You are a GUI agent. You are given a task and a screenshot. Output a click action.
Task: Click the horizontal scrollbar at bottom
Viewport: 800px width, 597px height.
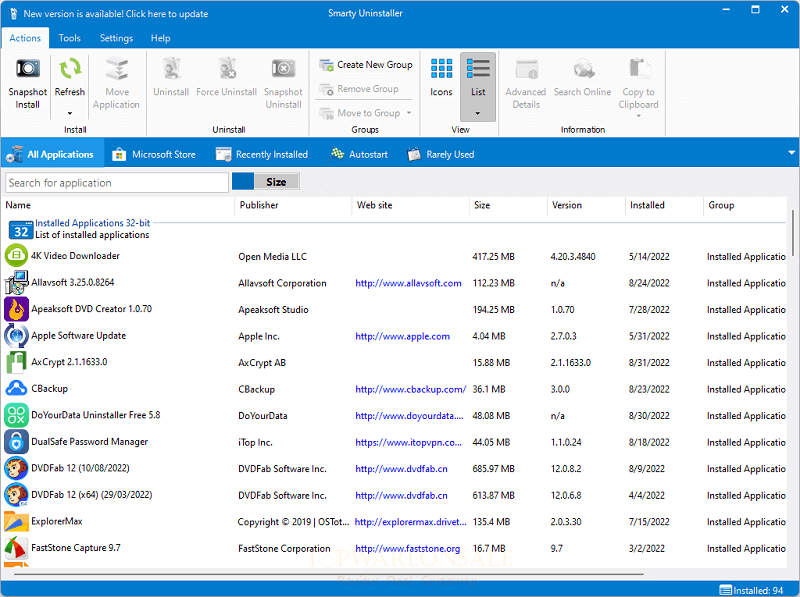329,574
